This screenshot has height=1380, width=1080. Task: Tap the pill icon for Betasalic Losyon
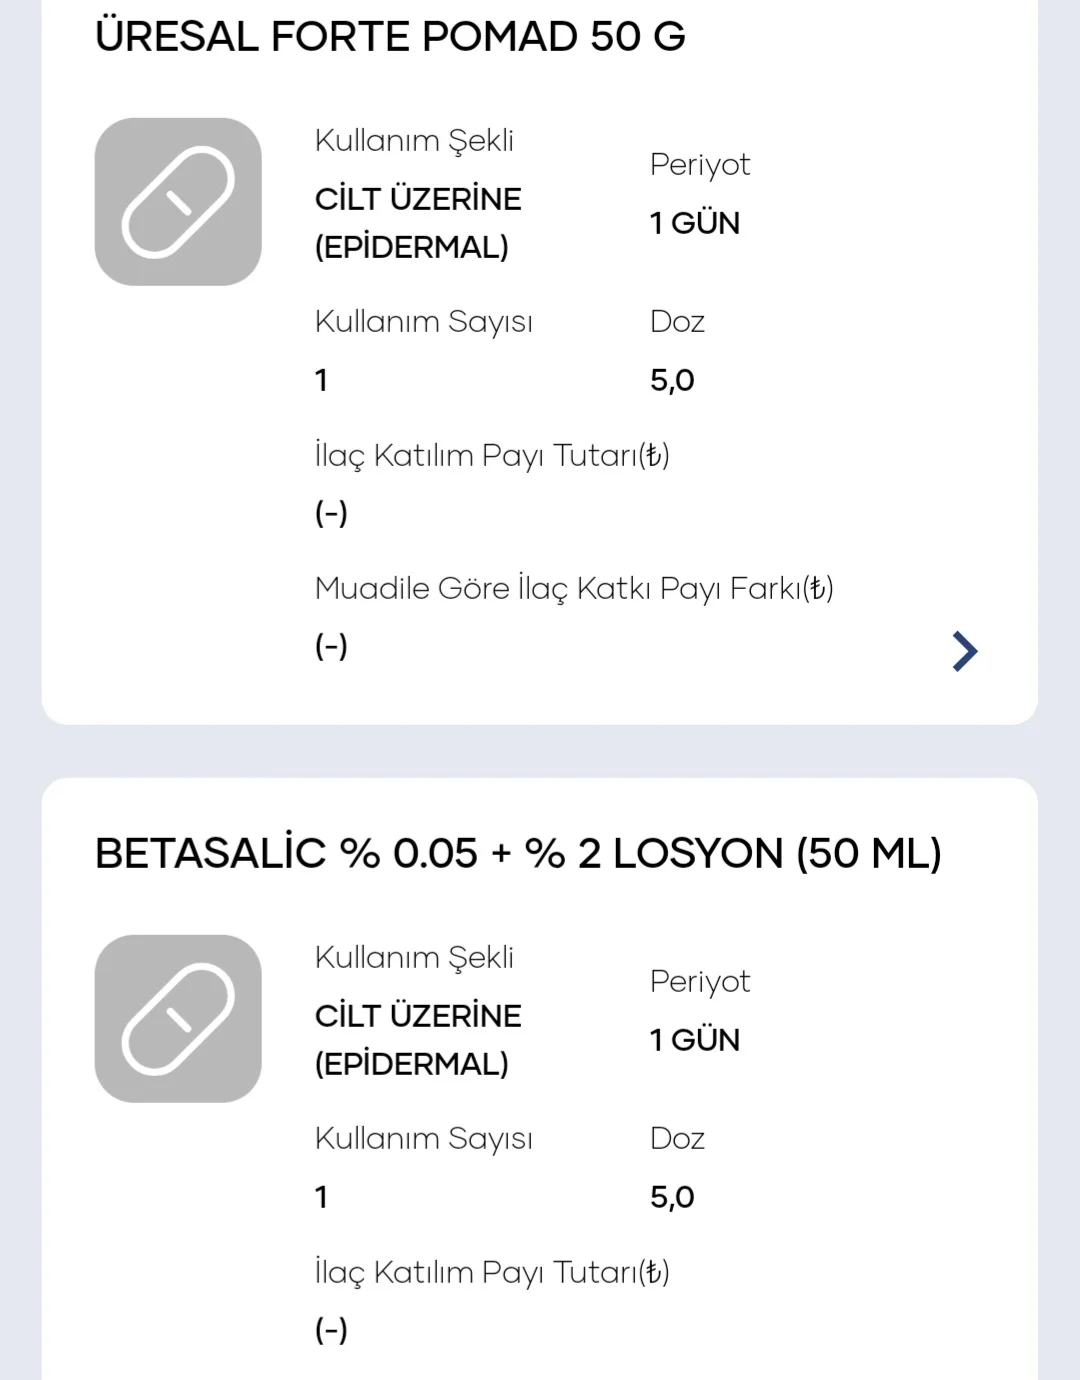pyautogui.click(x=178, y=1019)
